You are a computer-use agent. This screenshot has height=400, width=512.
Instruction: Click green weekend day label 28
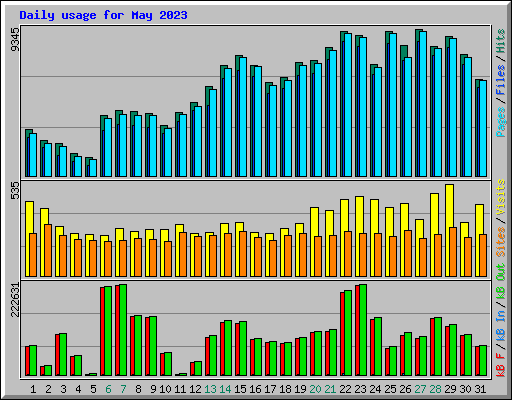point(435,389)
